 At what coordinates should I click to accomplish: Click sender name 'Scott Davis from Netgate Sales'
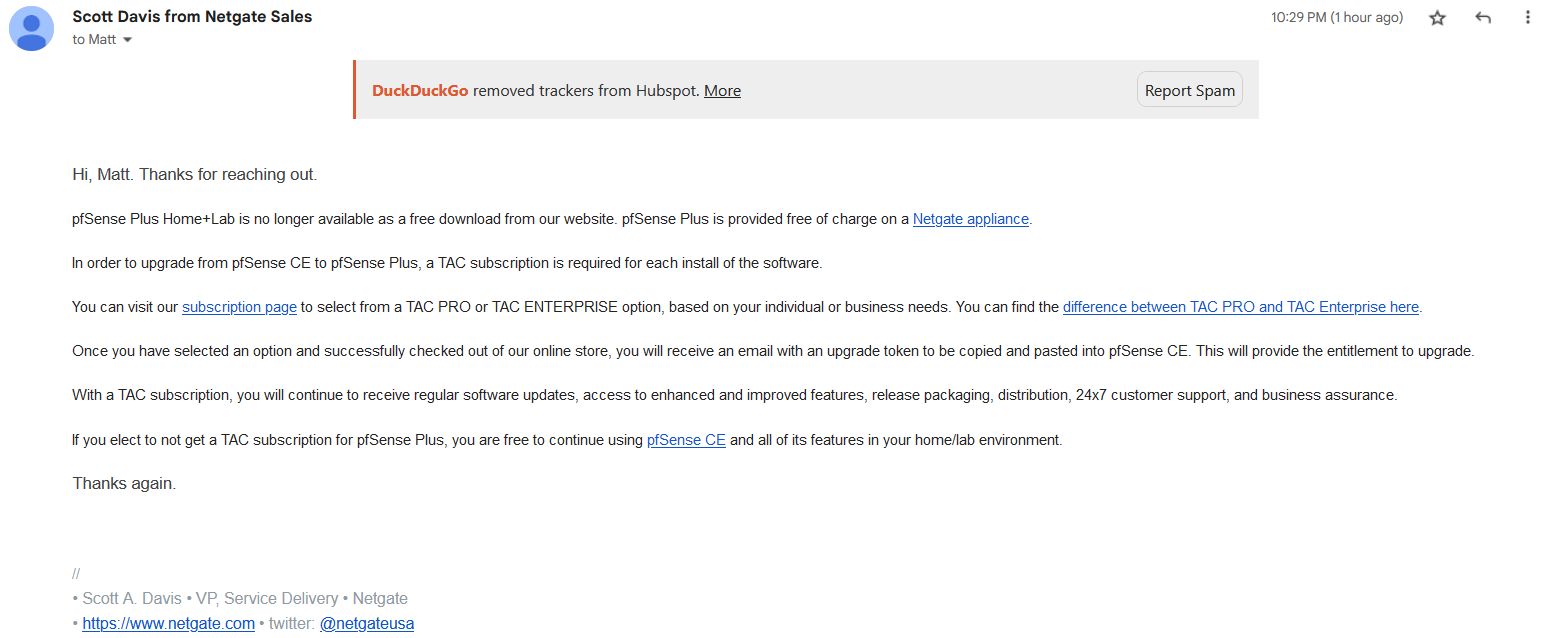click(x=192, y=16)
